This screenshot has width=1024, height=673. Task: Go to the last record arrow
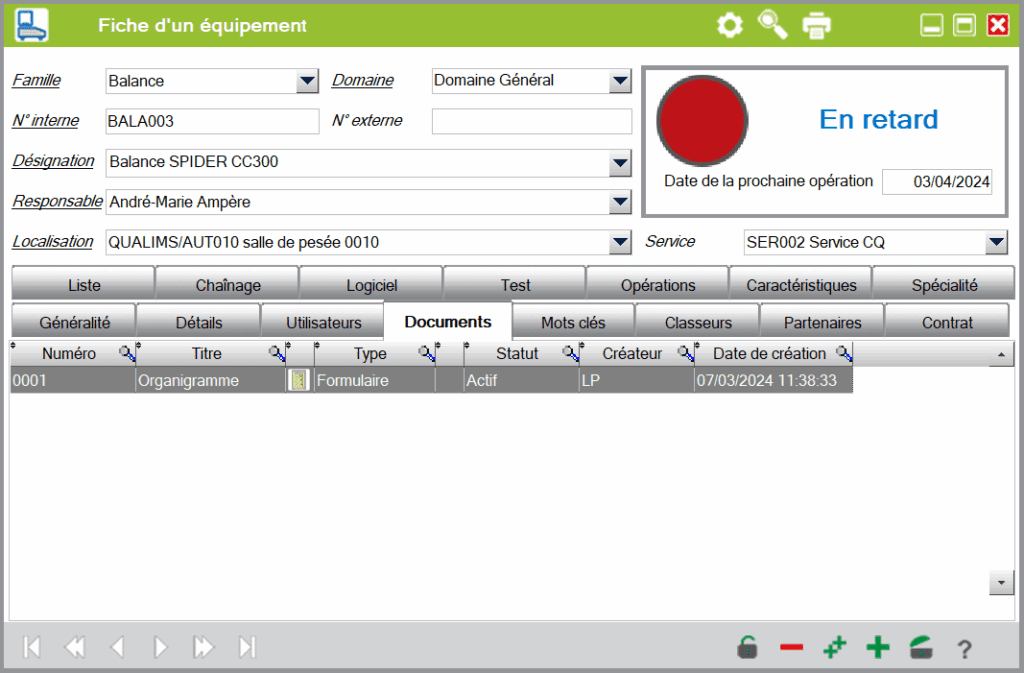[247, 648]
